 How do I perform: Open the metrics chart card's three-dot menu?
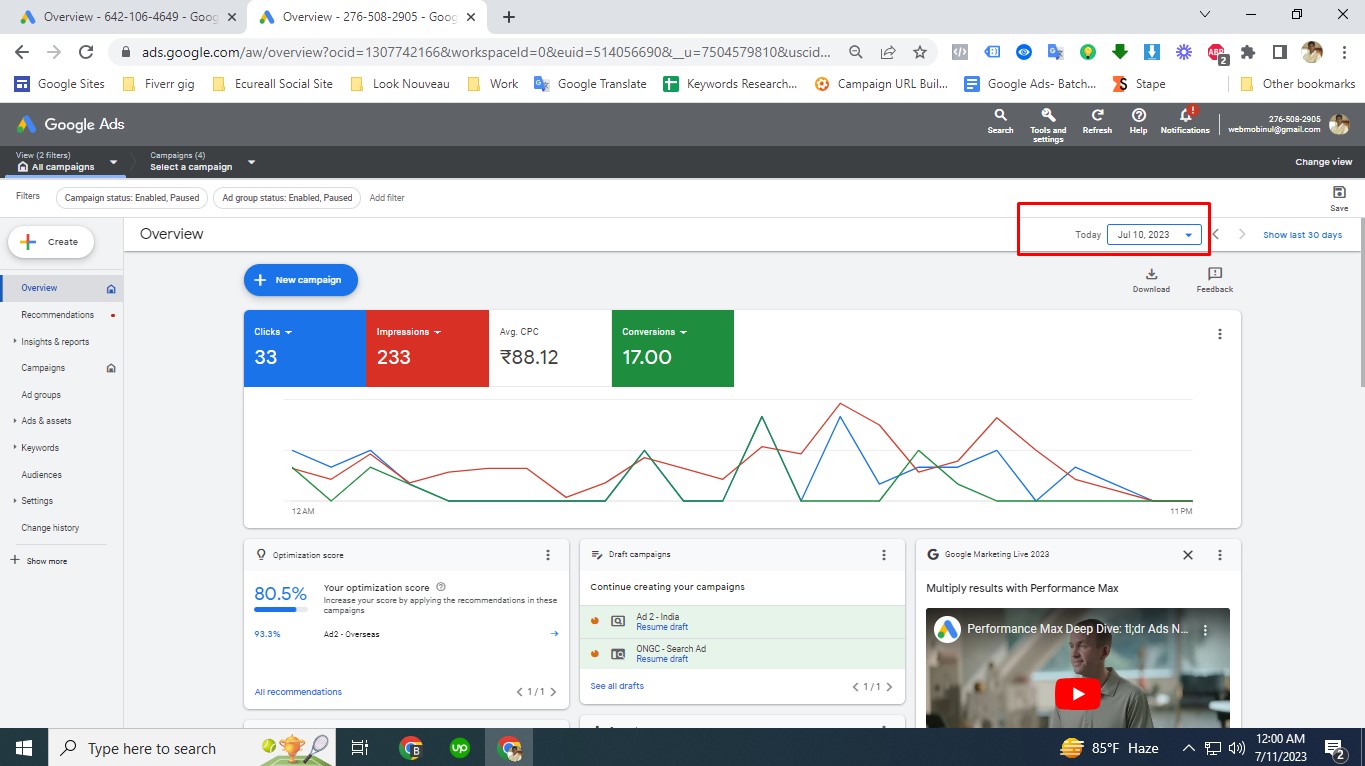(x=1220, y=335)
